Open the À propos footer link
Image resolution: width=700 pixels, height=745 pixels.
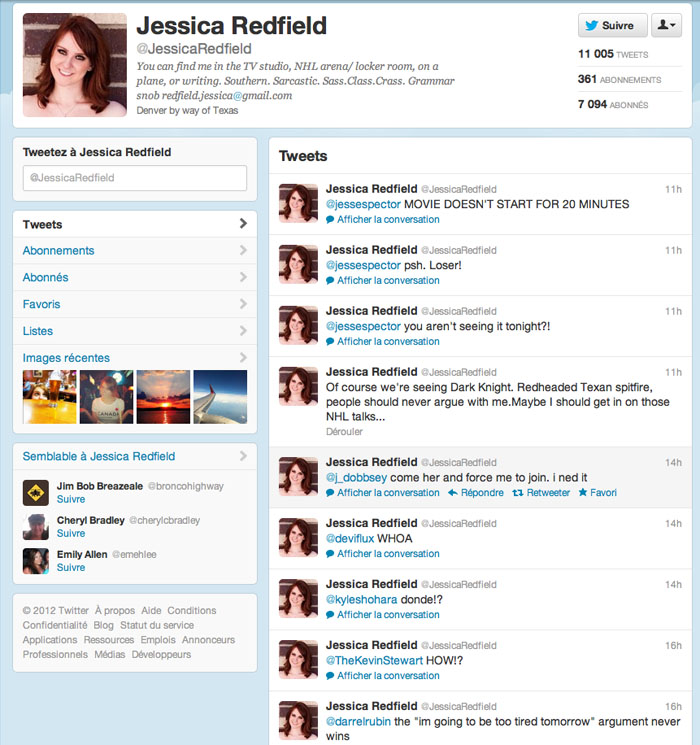(x=115, y=611)
